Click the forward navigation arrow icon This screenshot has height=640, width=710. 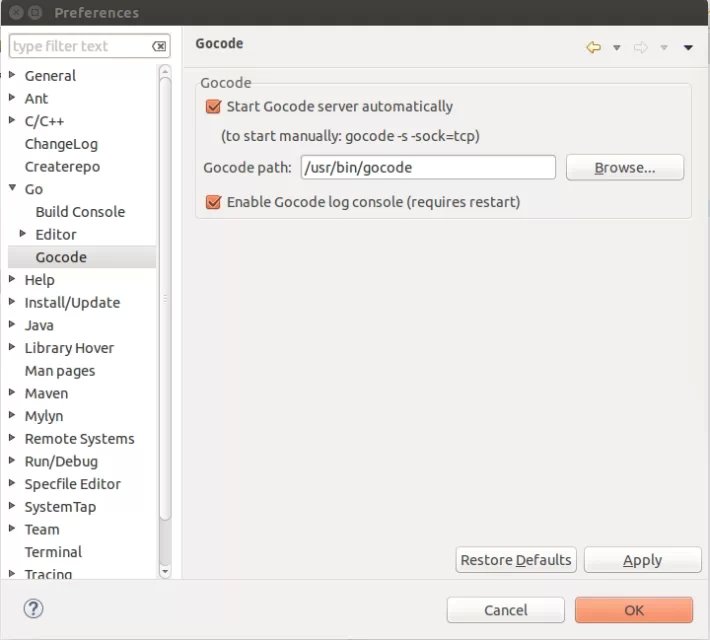(640, 47)
